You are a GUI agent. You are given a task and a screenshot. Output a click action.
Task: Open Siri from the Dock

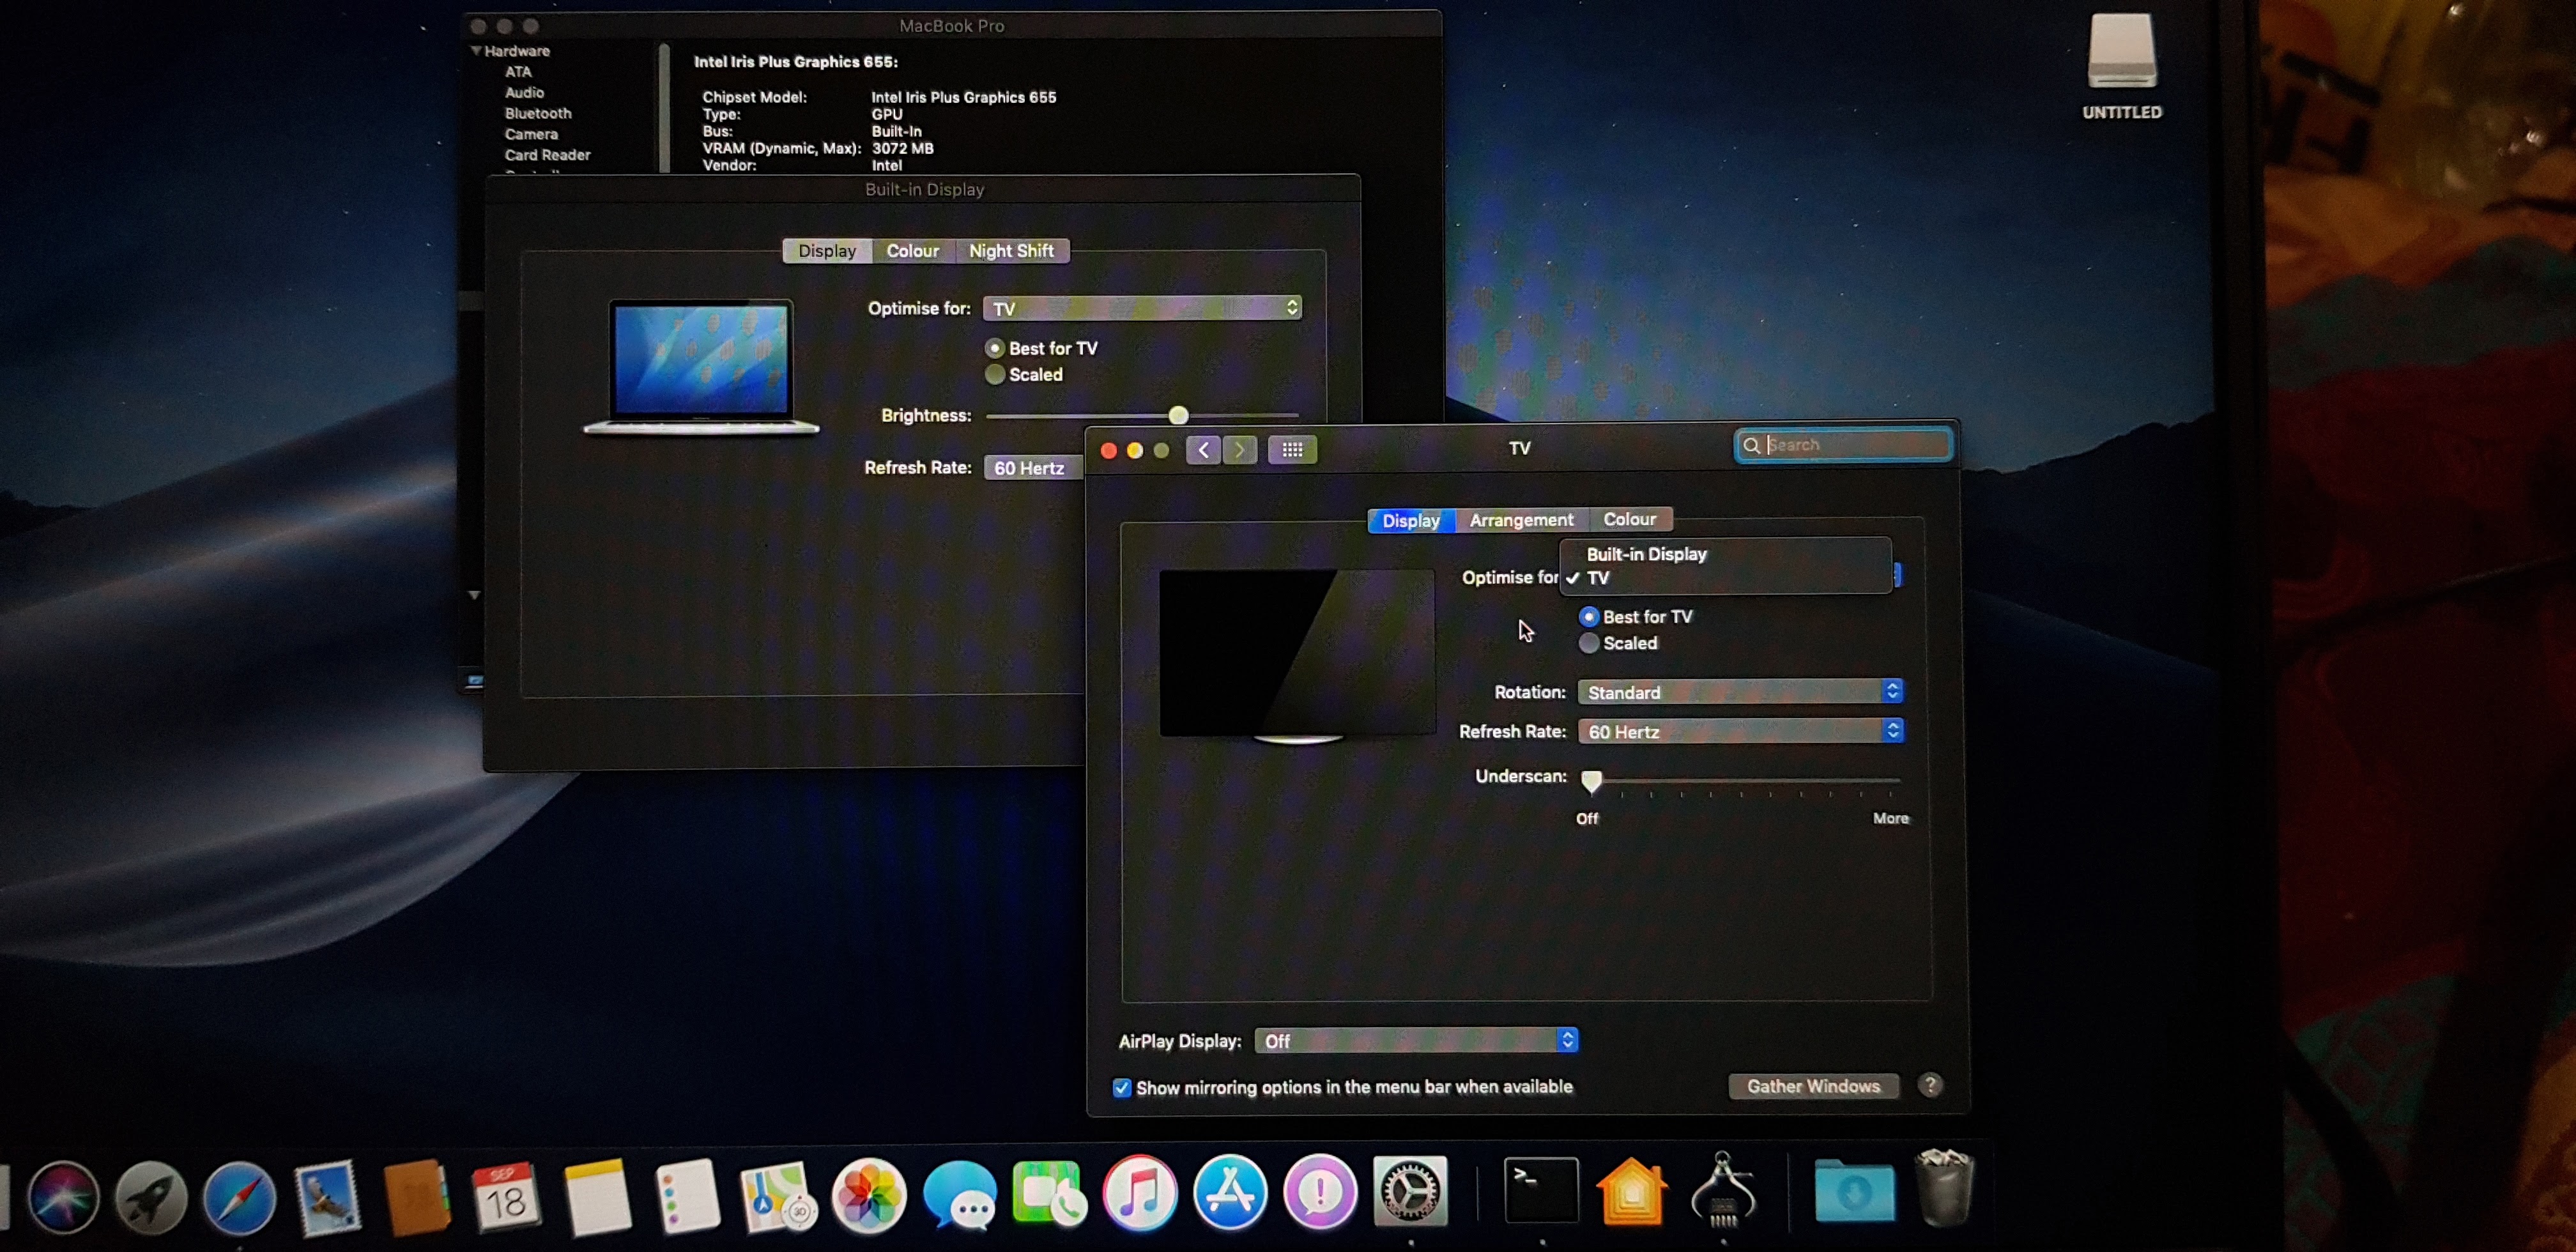(64, 1196)
